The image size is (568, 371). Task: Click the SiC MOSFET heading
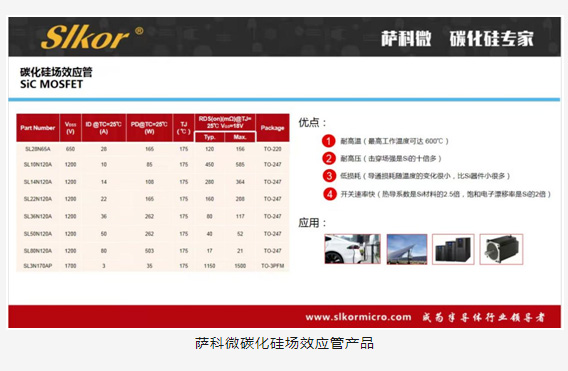[51, 84]
